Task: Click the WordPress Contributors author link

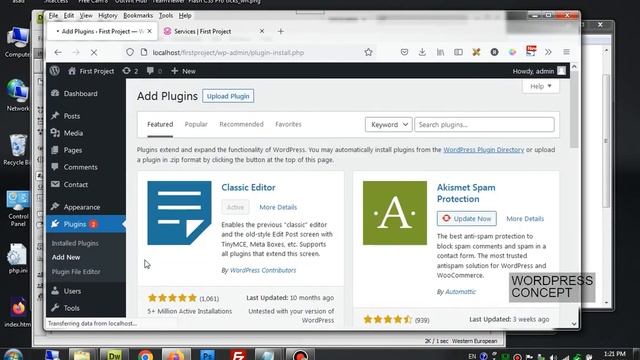Action: 263,270
